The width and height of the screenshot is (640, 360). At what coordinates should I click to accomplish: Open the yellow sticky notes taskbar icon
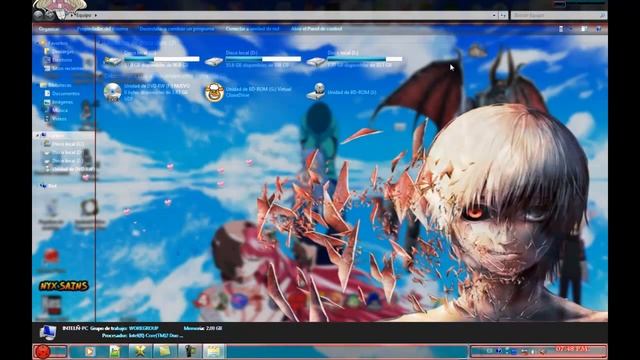(x=165, y=351)
